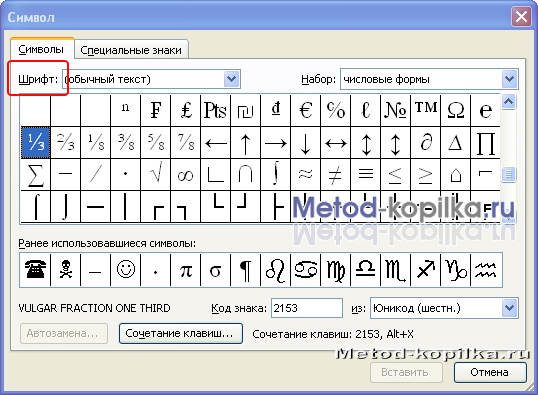Choose the identical to ≡ symbol
Image resolution: width=538 pixels, height=395 pixels.
click(x=365, y=175)
